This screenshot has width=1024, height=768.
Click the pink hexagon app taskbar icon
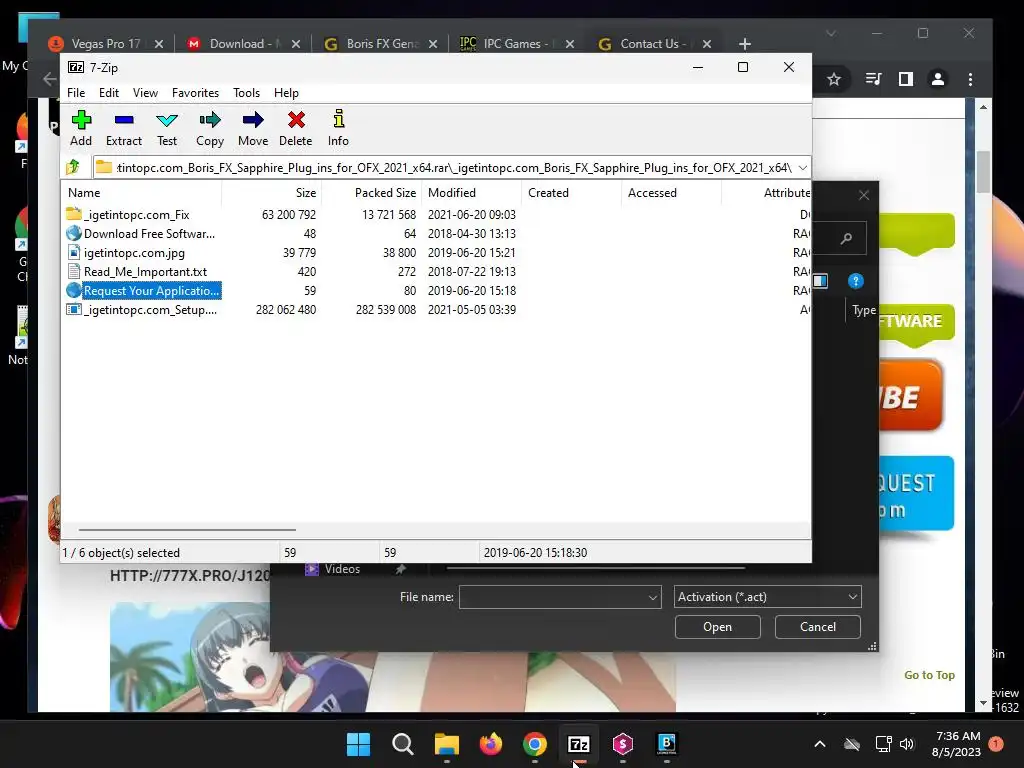tap(623, 744)
